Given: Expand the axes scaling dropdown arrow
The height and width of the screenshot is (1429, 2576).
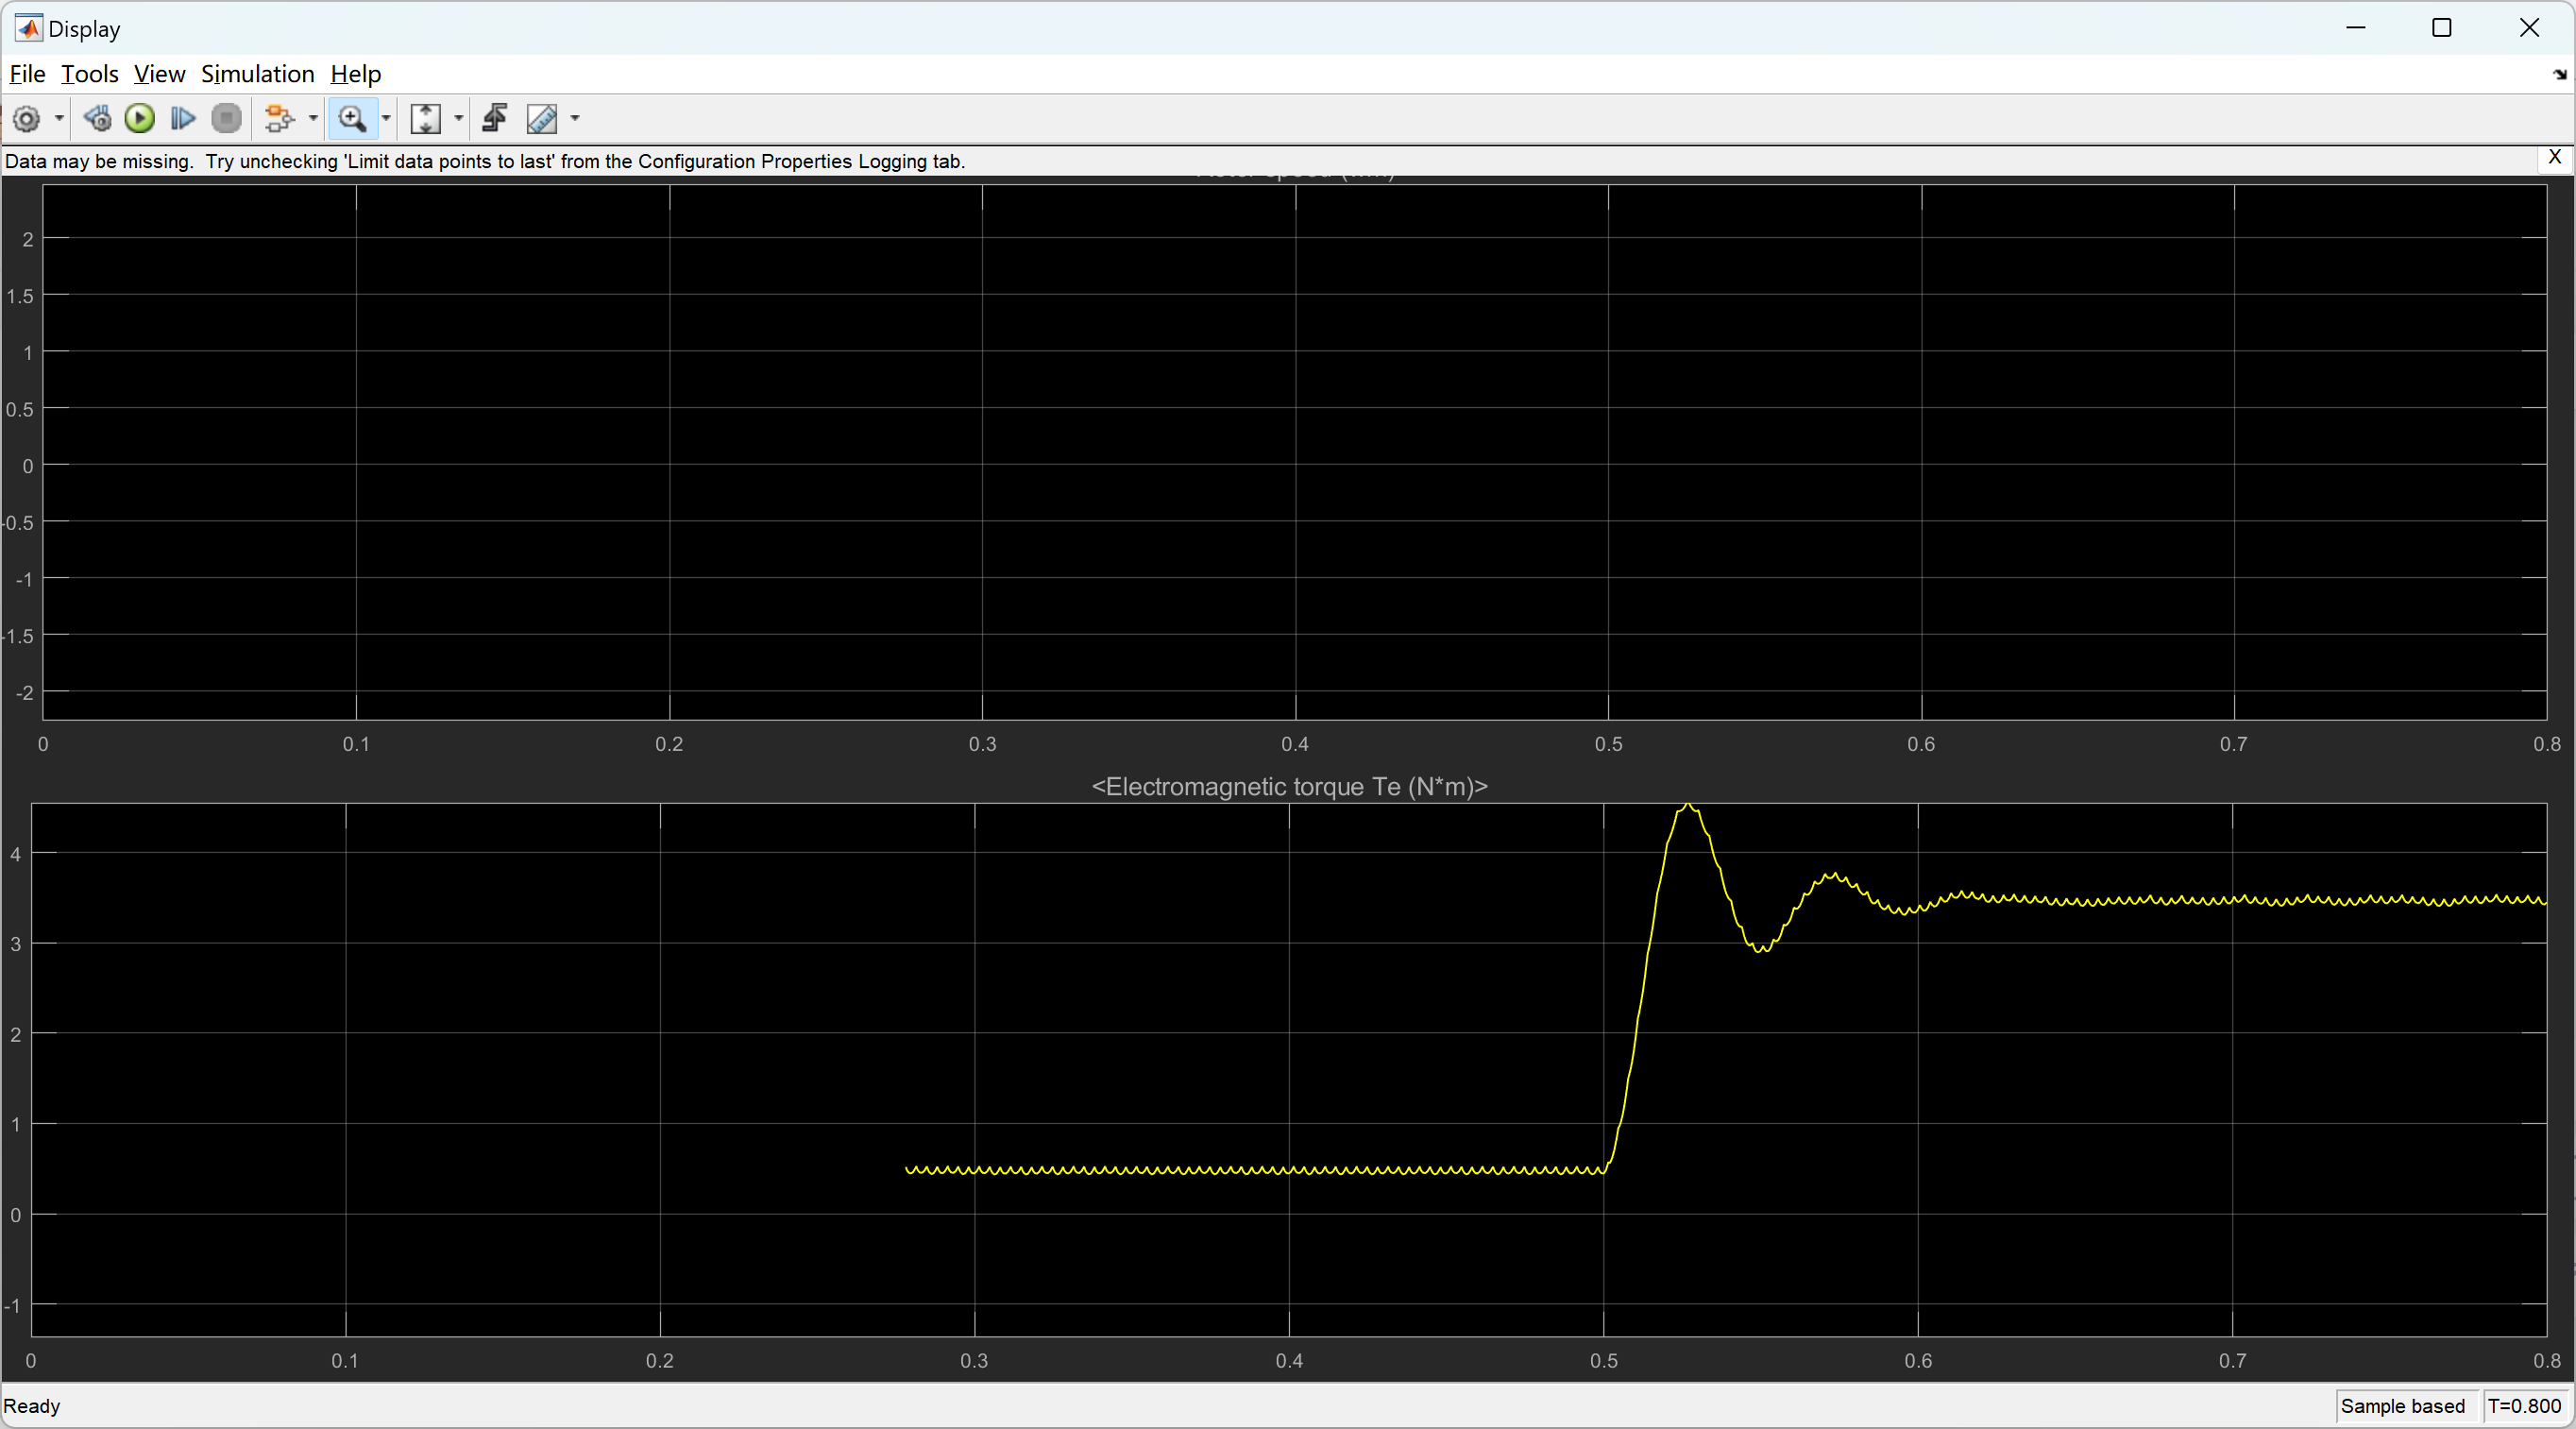Looking at the screenshot, I should 459,119.
